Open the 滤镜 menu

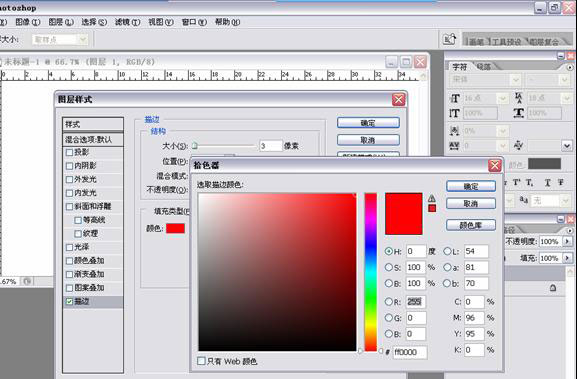[128, 22]
